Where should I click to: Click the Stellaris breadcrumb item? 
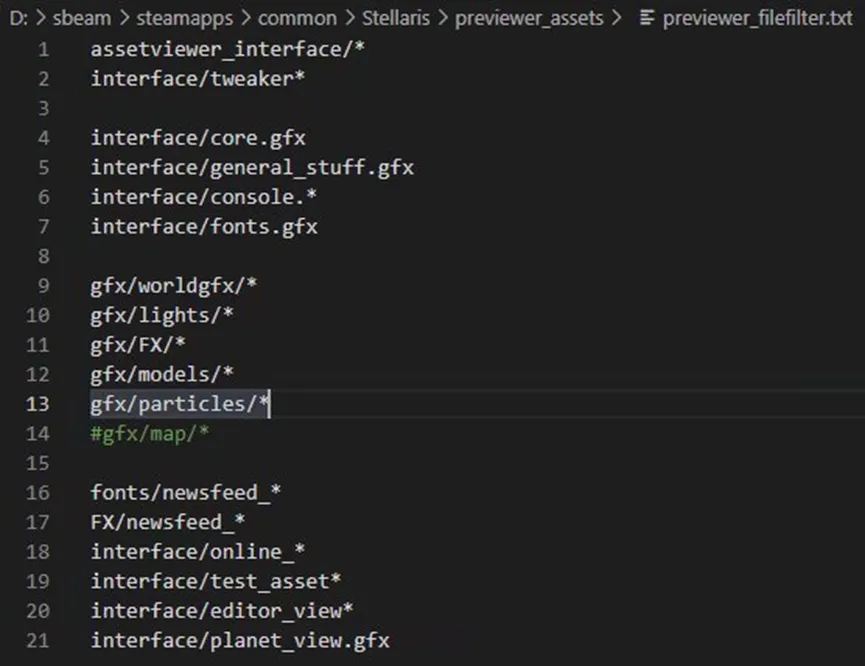(x=397, y=18)
